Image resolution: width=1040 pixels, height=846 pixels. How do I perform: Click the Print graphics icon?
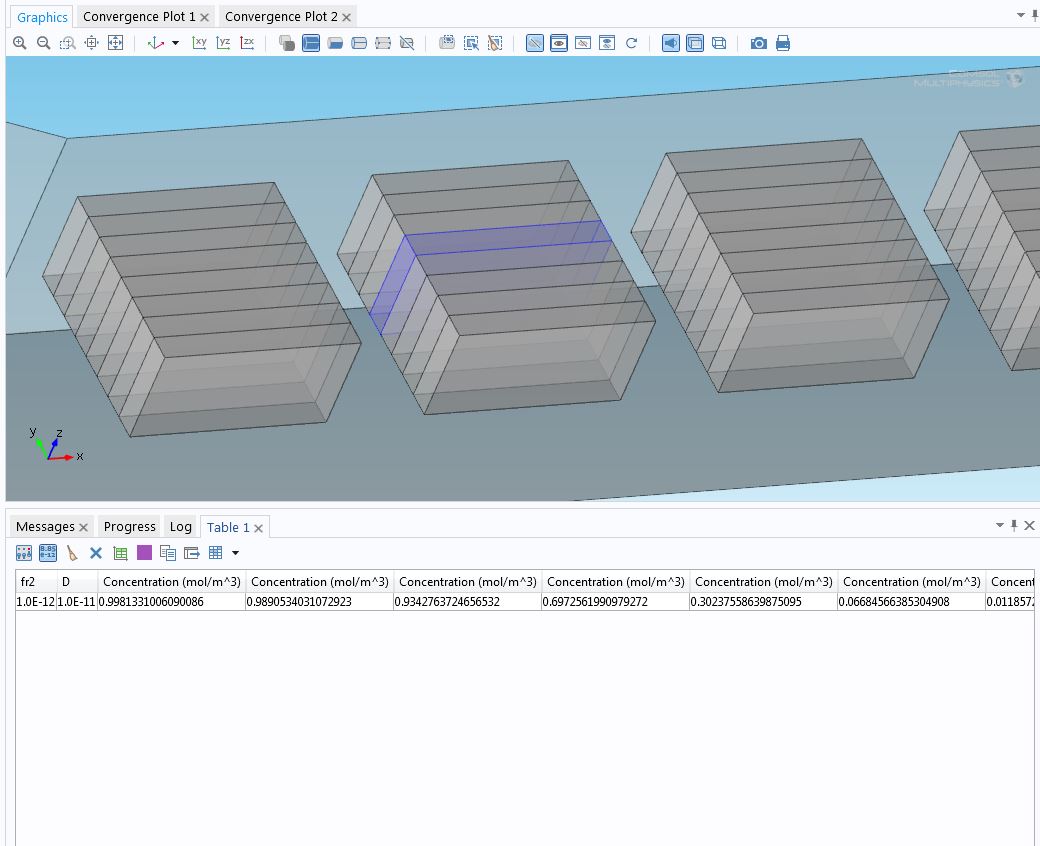[783, 43]
